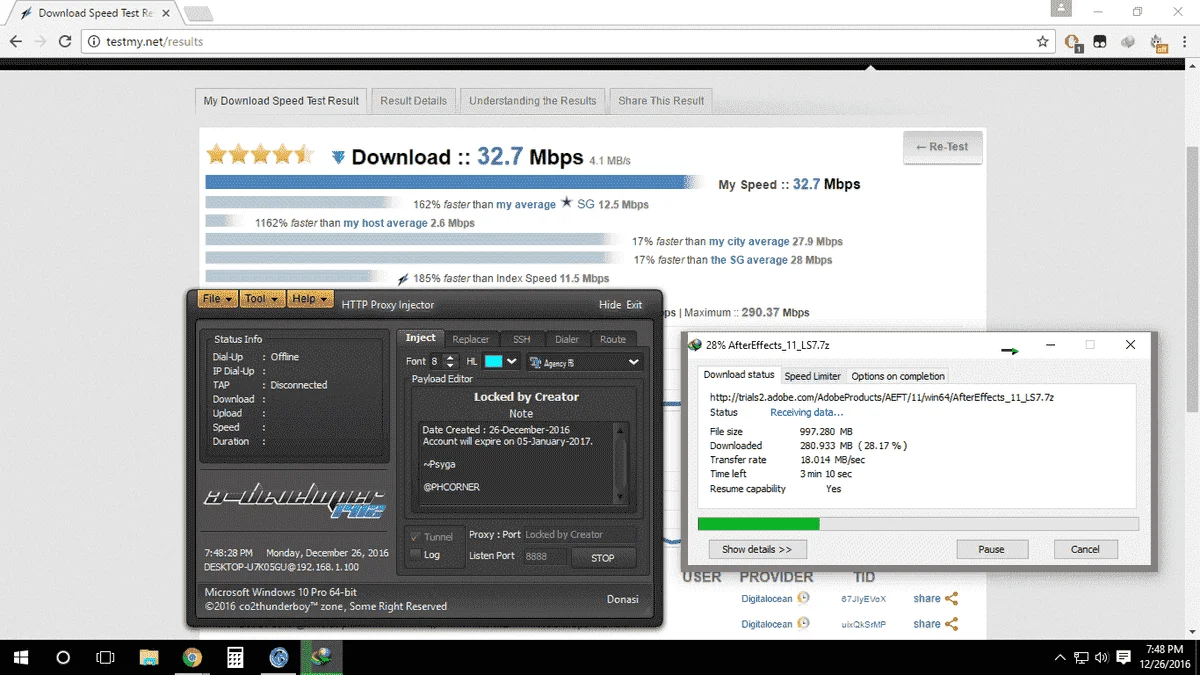Click the extension icon with 'off' badge
Viewport: 1200px width, 675px height.
(1158, 42)
